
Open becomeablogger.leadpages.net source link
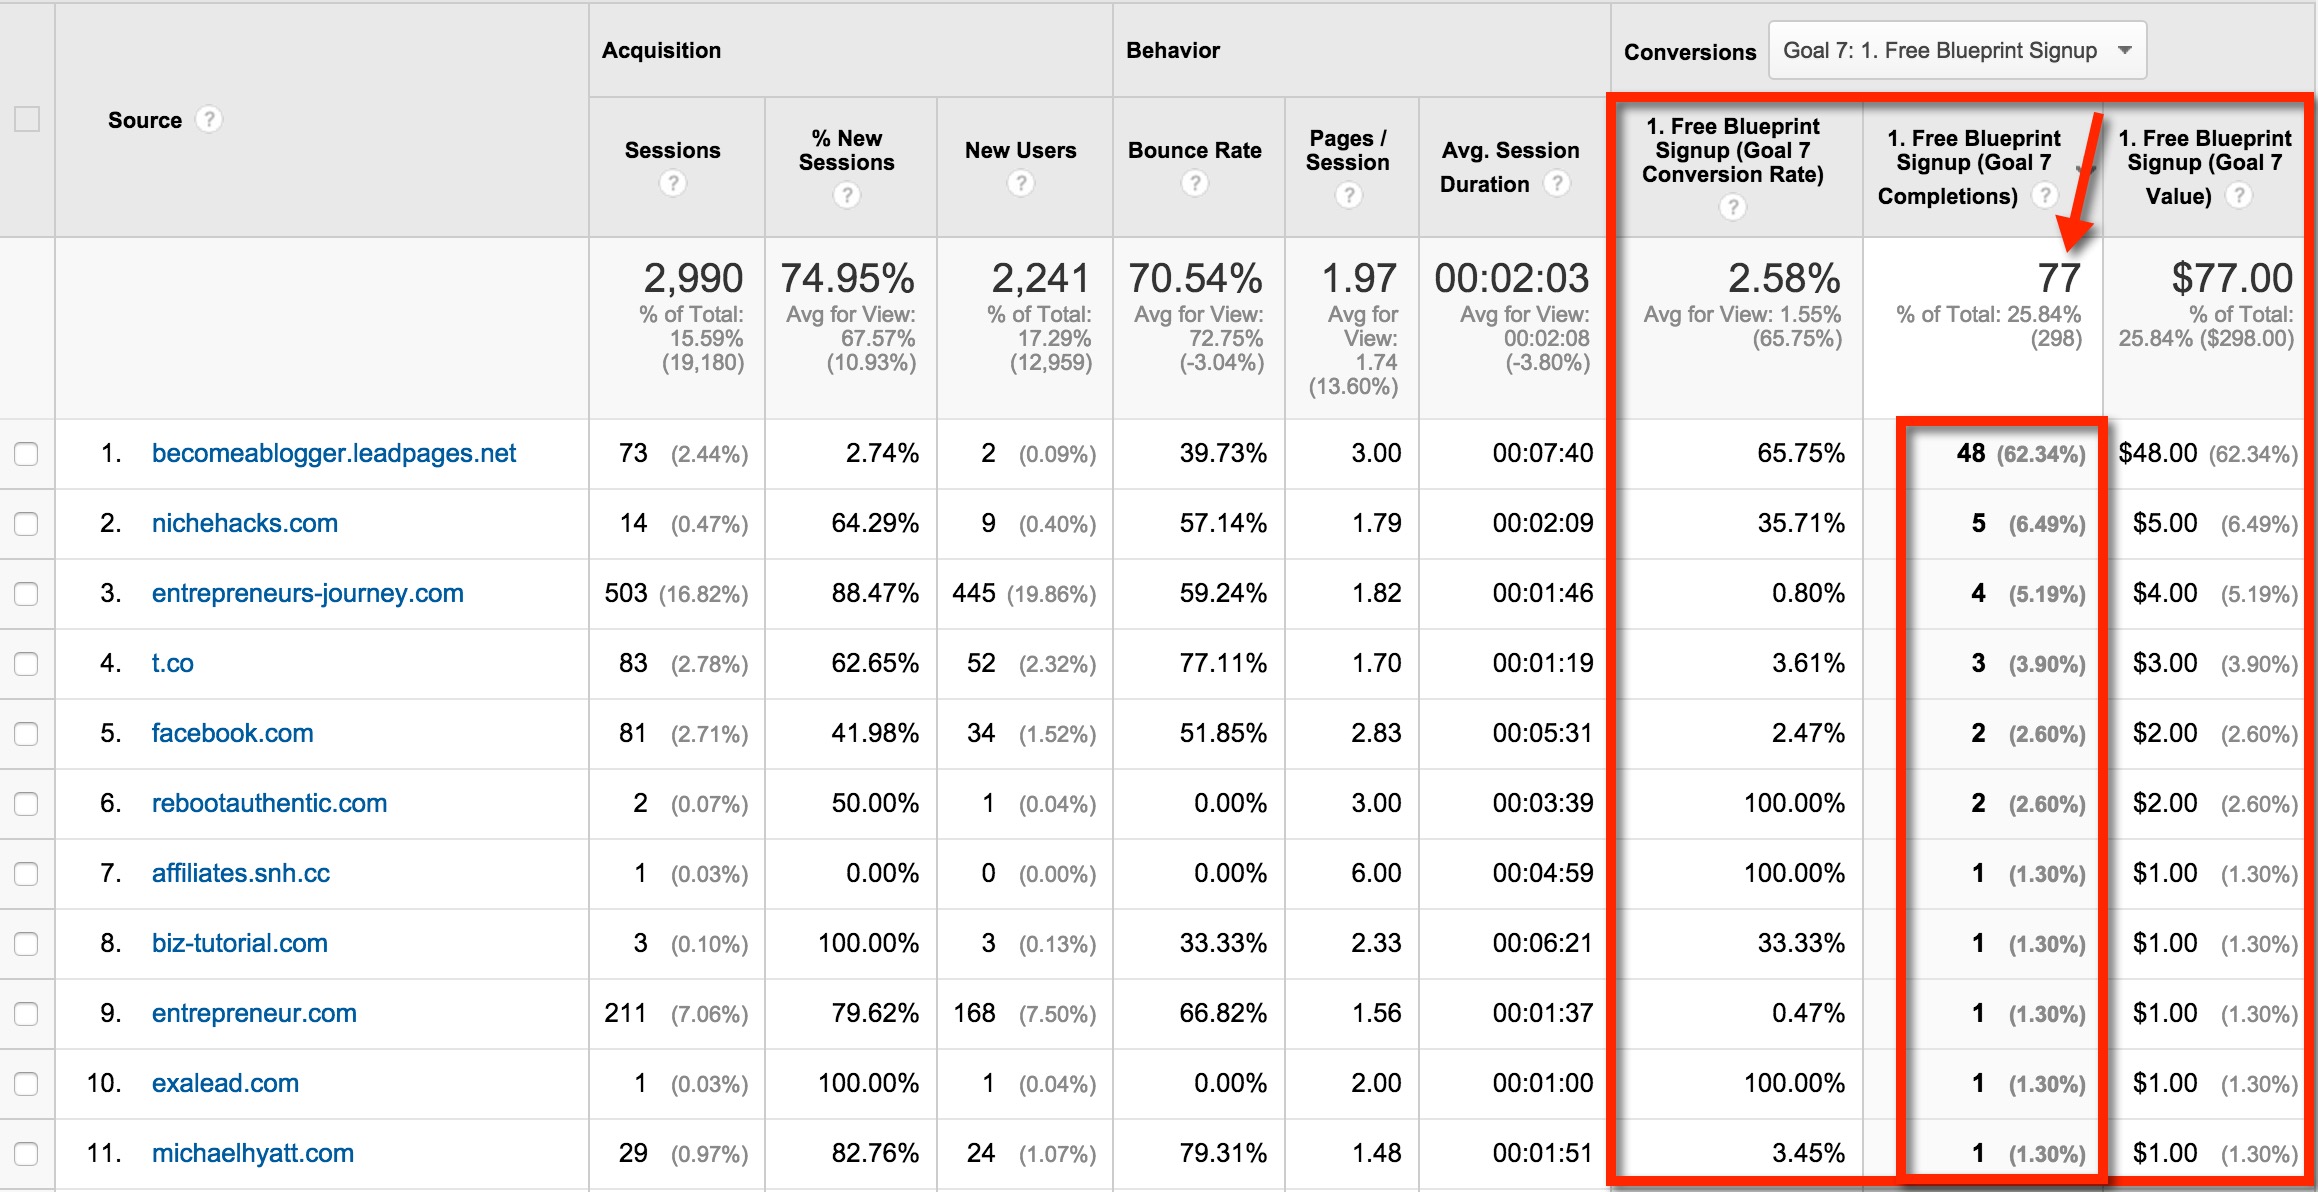point(334,454)
